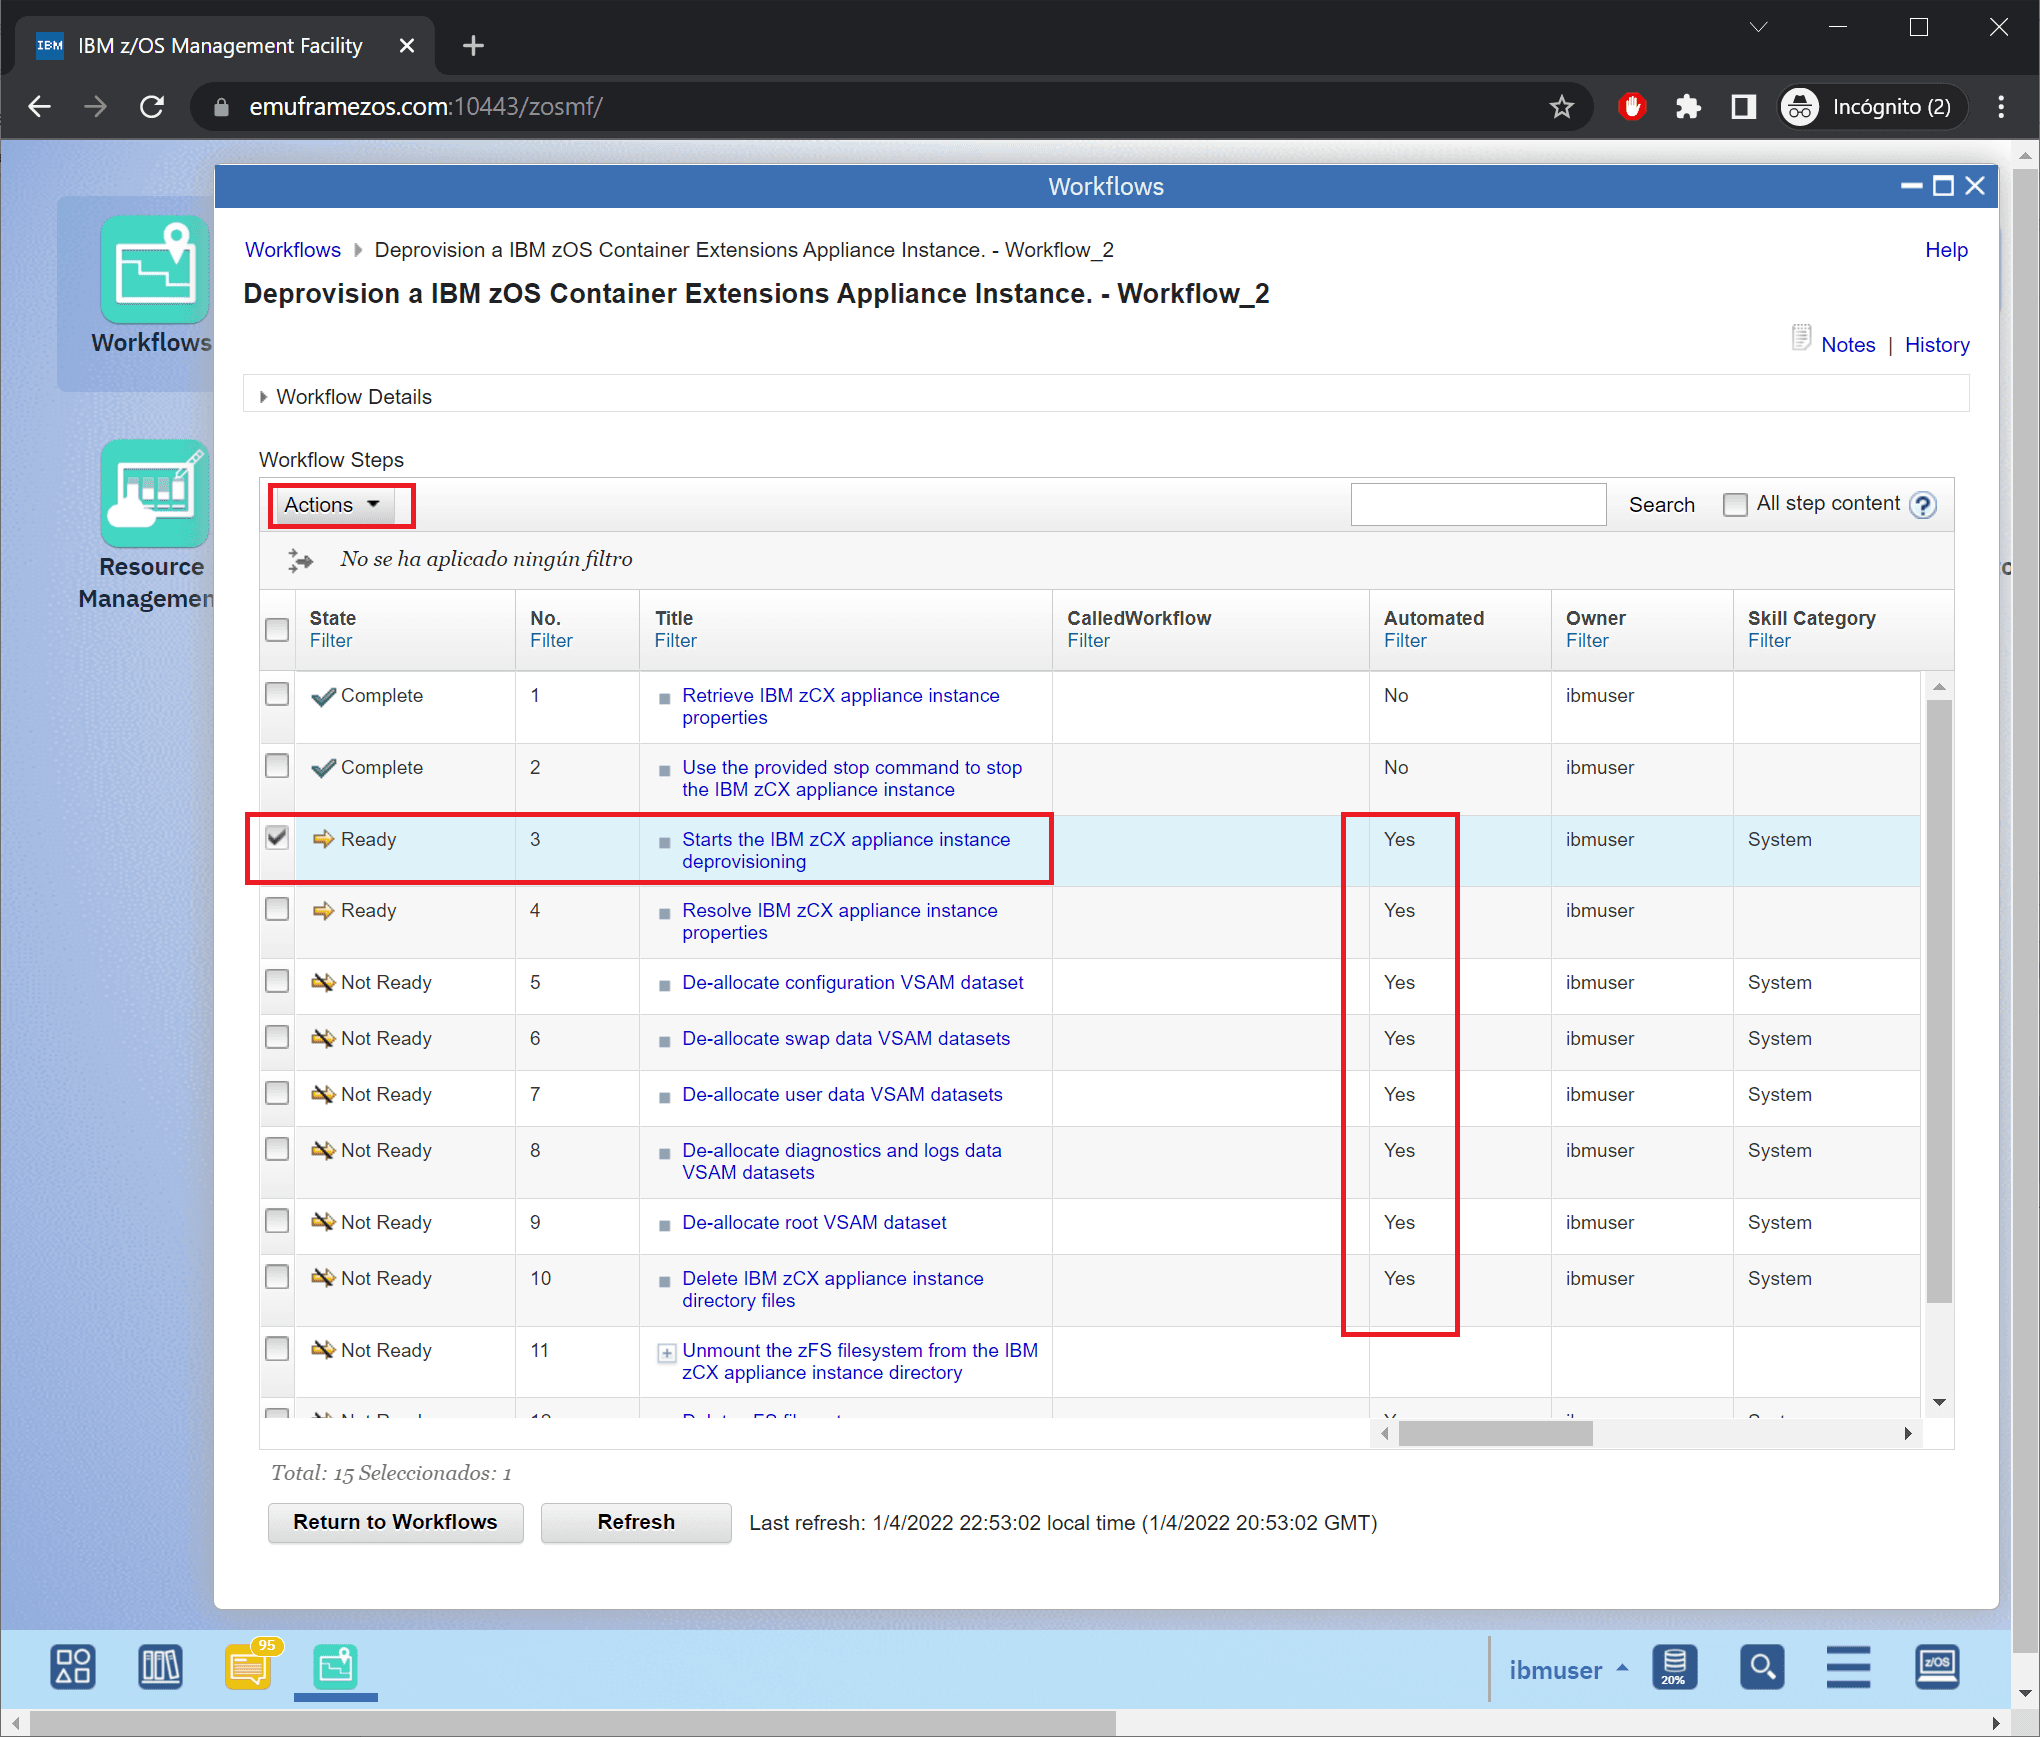Open the notifications icon showing 95

click(x=249, y=1667)
